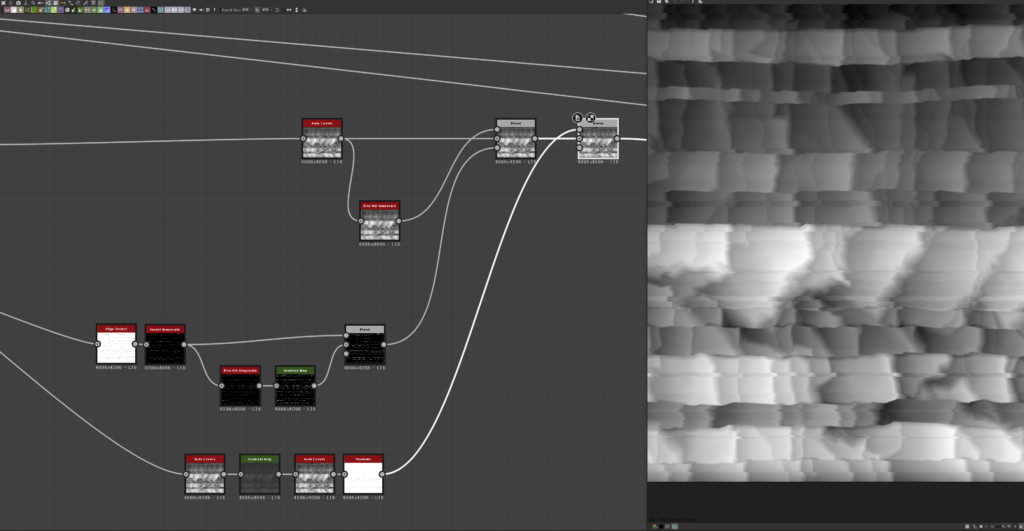Toggle the link icon between the Parent Size dropdowns
Viewport: 1024px width, 531px height.
pos(257,10)
